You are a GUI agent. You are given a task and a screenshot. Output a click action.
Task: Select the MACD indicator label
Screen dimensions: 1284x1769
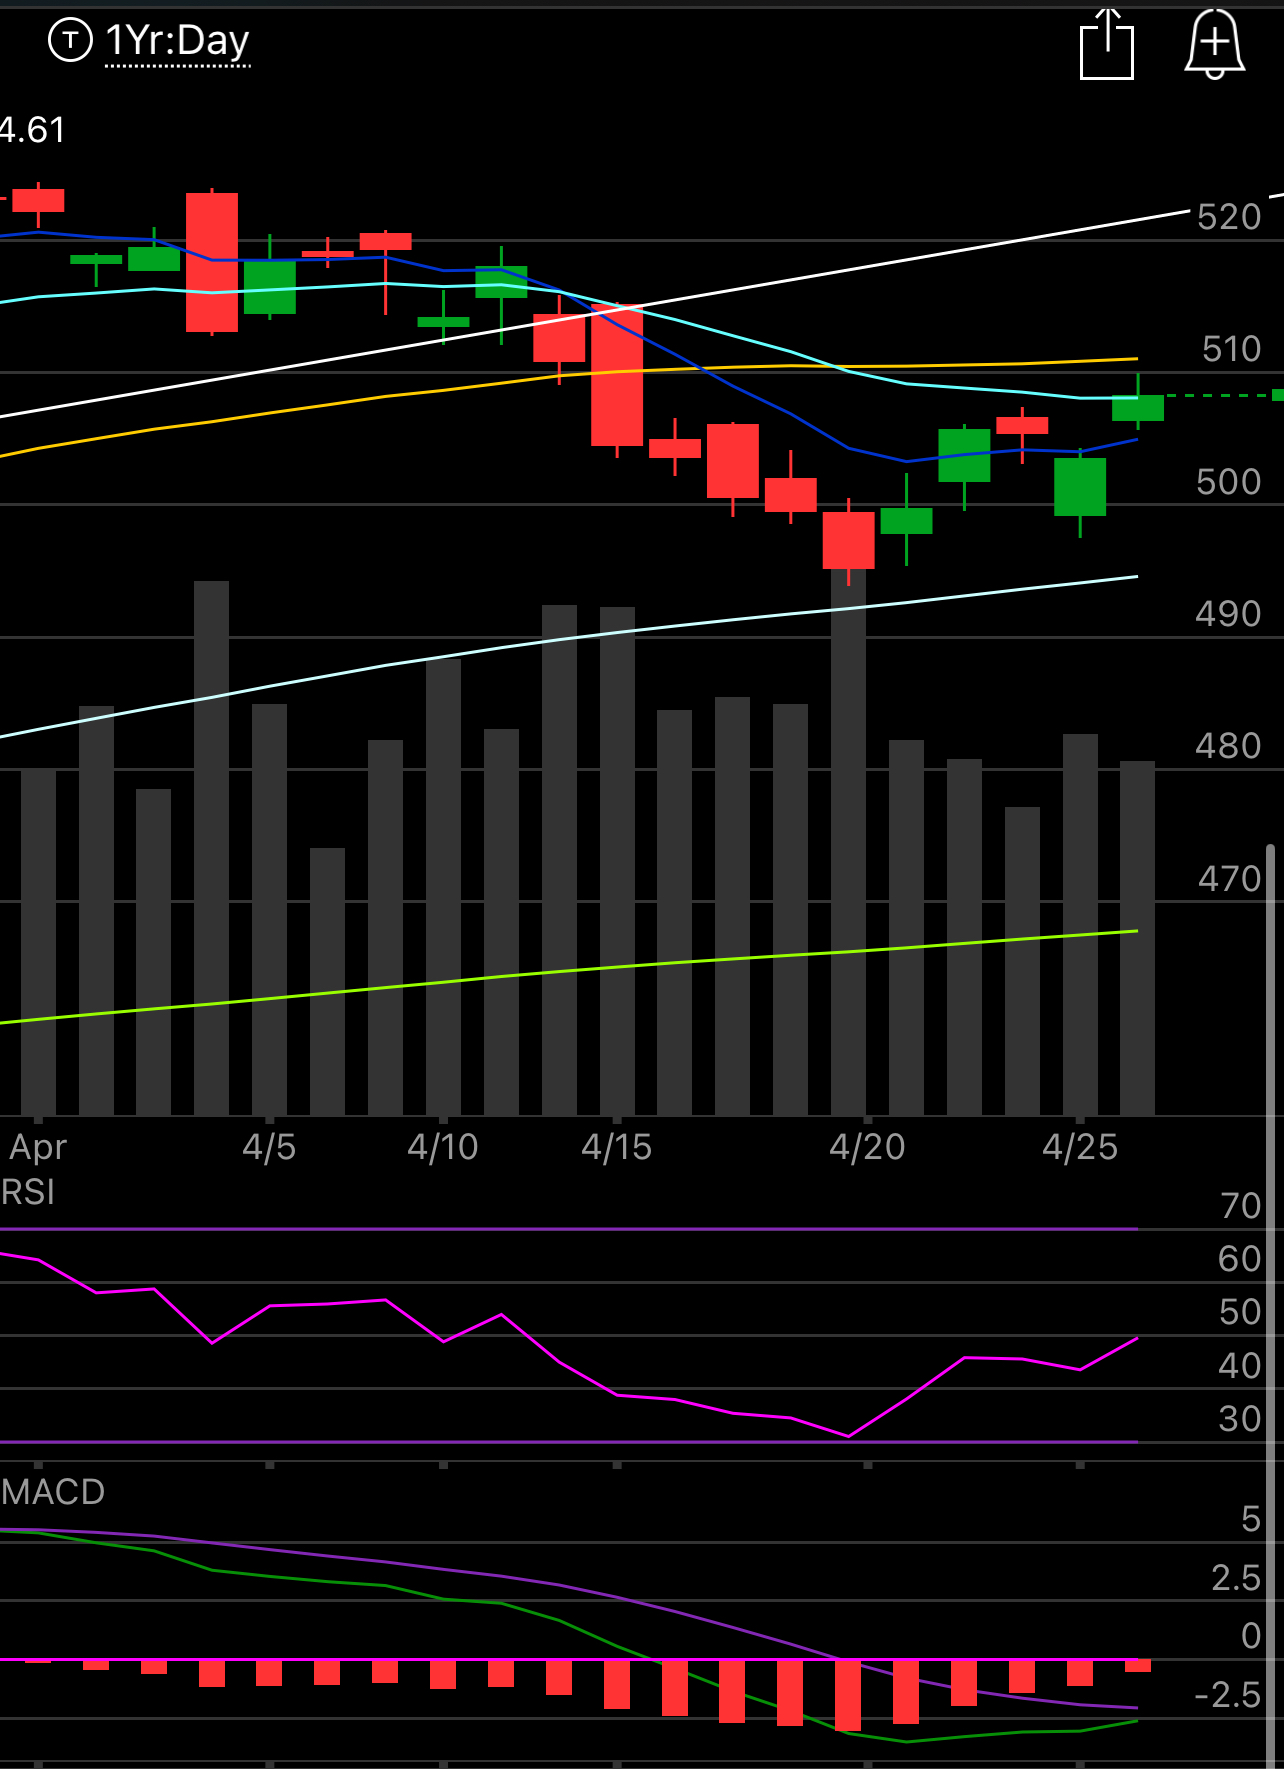(x=53, y=1492)
